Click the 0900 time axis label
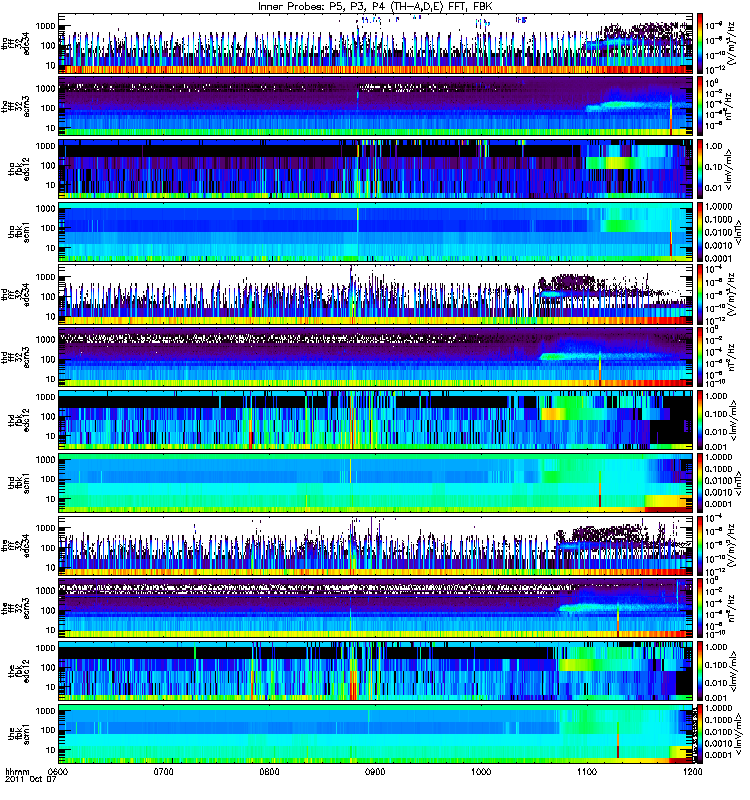 [x=375, y=771]
